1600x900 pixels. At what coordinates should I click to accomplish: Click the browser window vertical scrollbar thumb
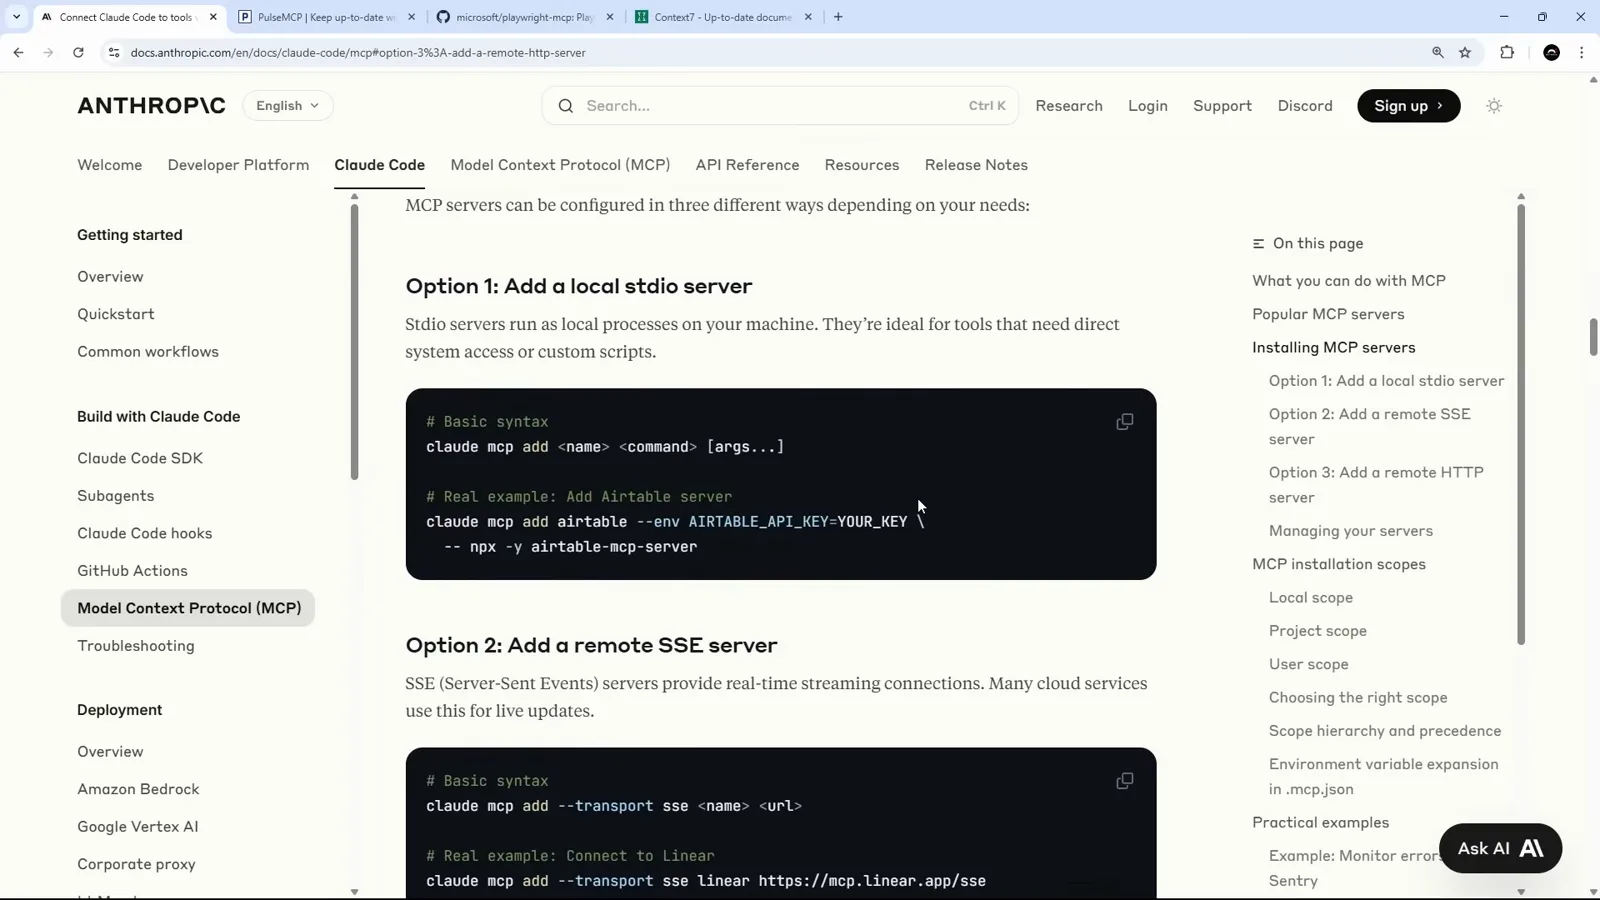click(1593, 337)
